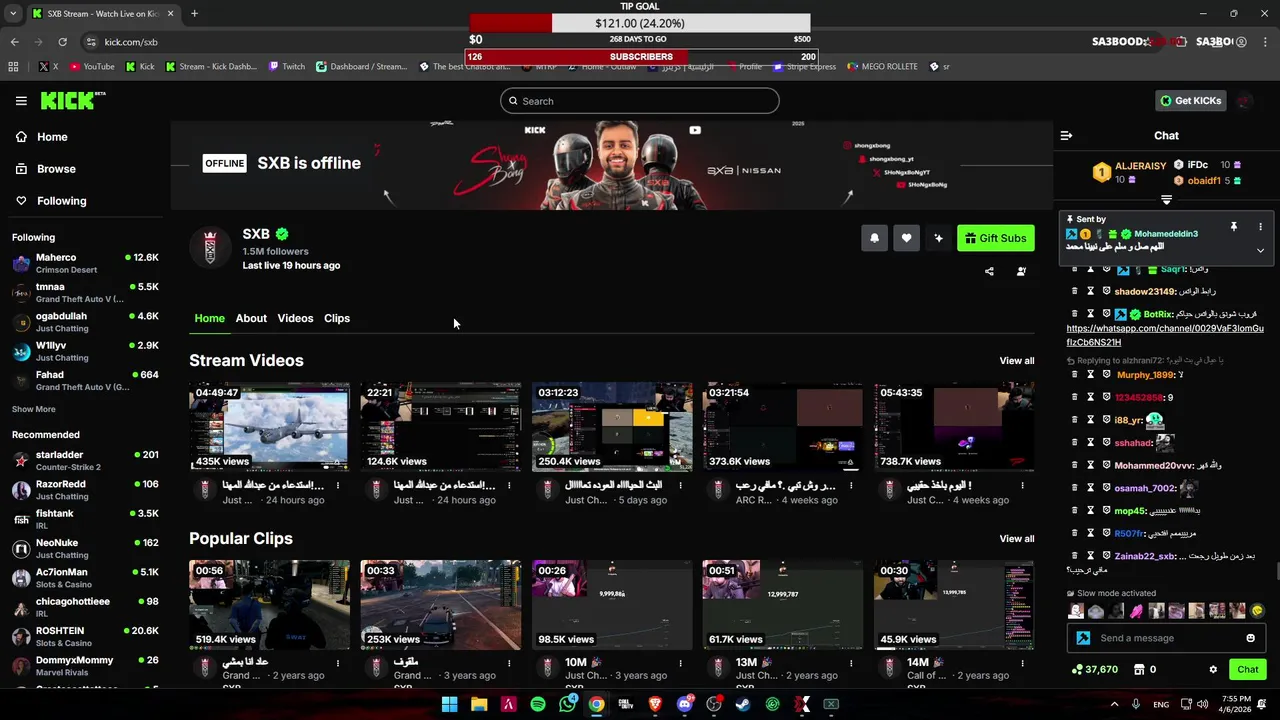Switch to the About tab
The image size is (1280, 720).
[x=251, y=318]
